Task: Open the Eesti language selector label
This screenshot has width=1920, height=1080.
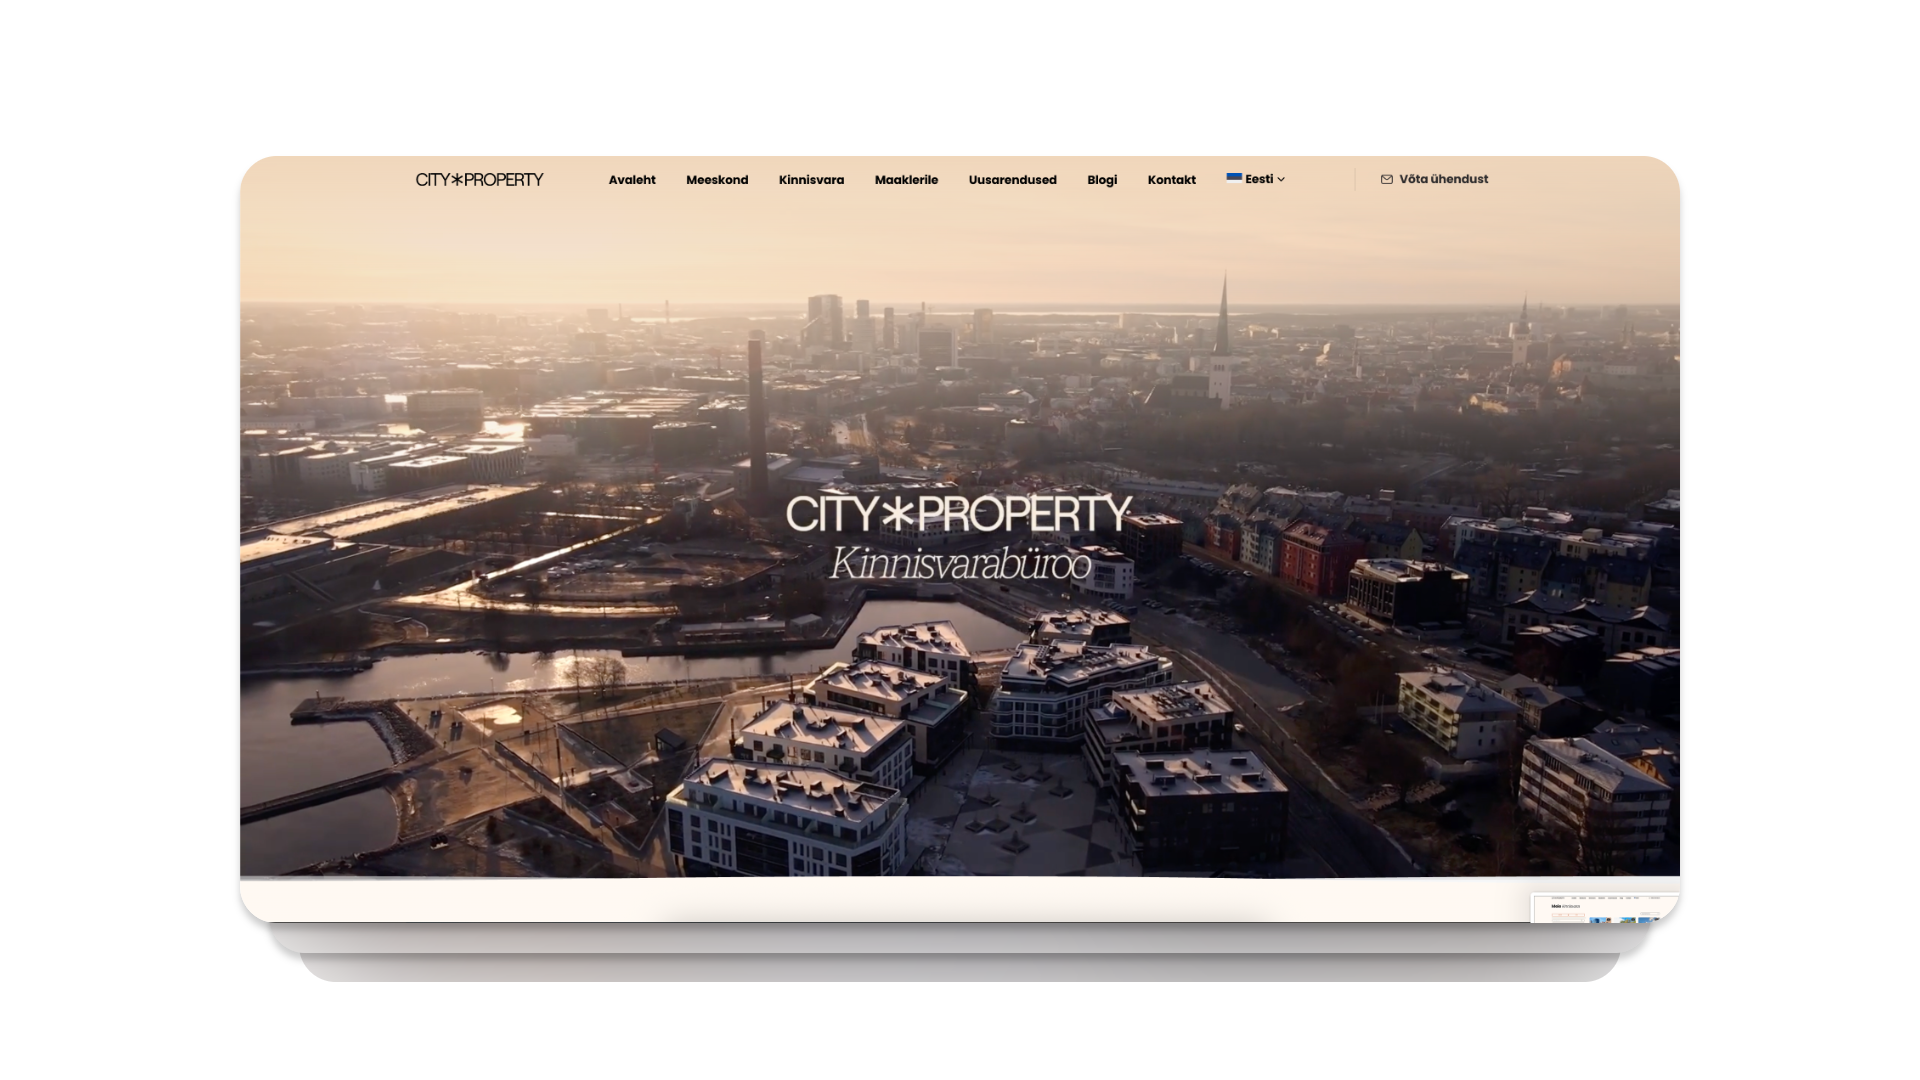Action: pyautogui.click(x=1258, y=179)
